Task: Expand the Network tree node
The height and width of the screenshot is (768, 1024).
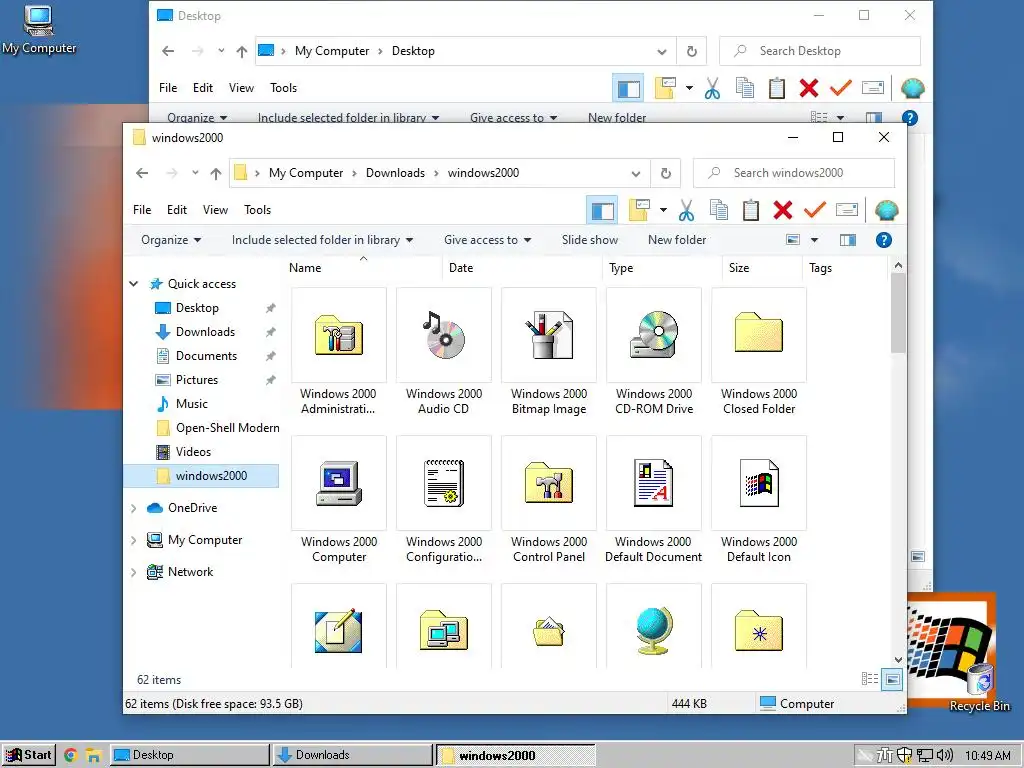Action: [x=133, y=572]
